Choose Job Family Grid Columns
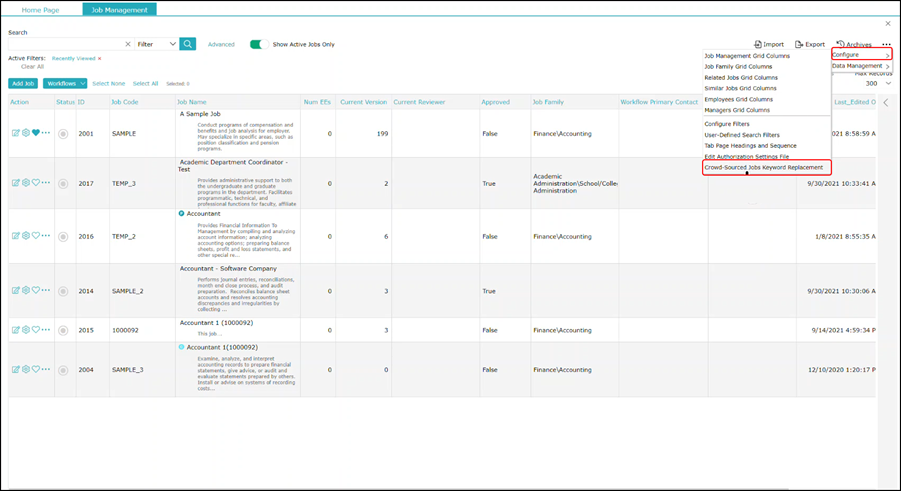Image resolution: width=901 pixels, height=491 pixels. tap(738, 67)
